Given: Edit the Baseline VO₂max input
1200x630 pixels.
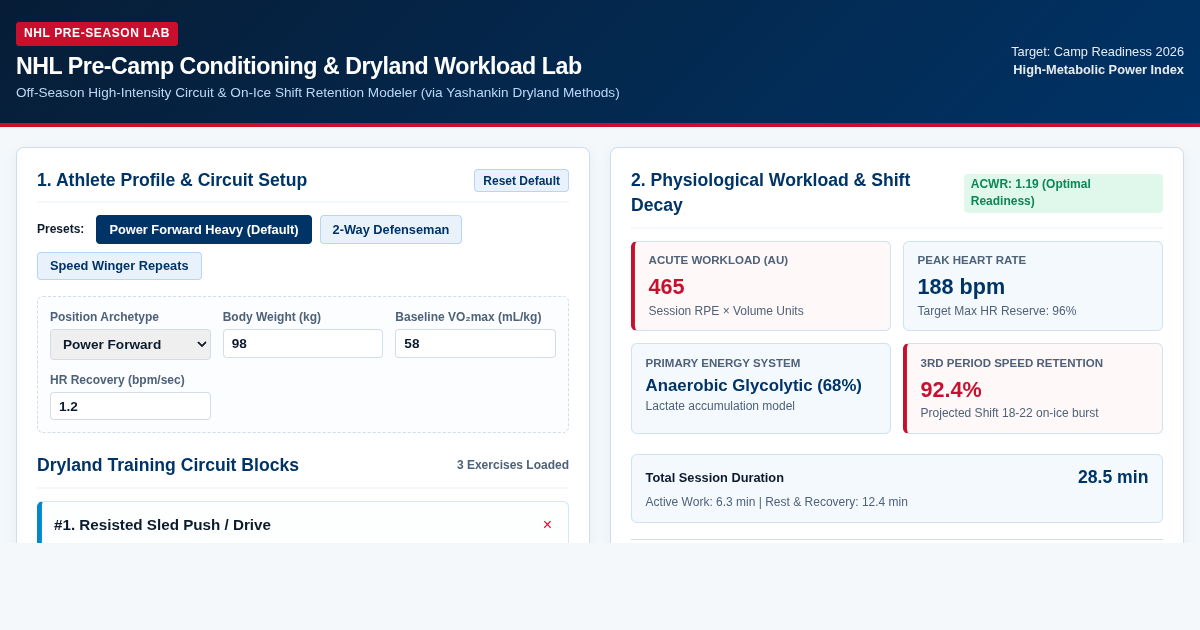Looking at the screenshot, I should [475, 344].
